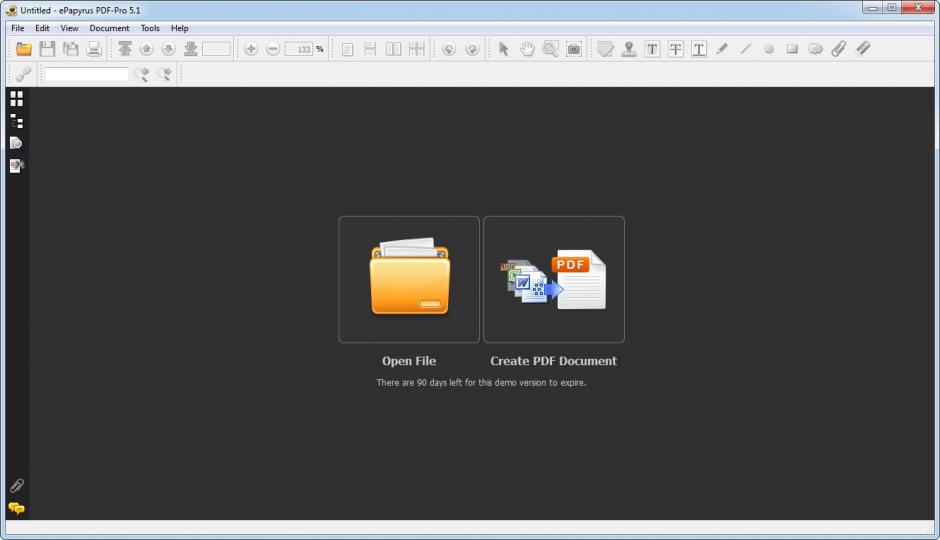940x540 pixels.
Task: Select continuous facing layout icon
Action: pos(417,49)
